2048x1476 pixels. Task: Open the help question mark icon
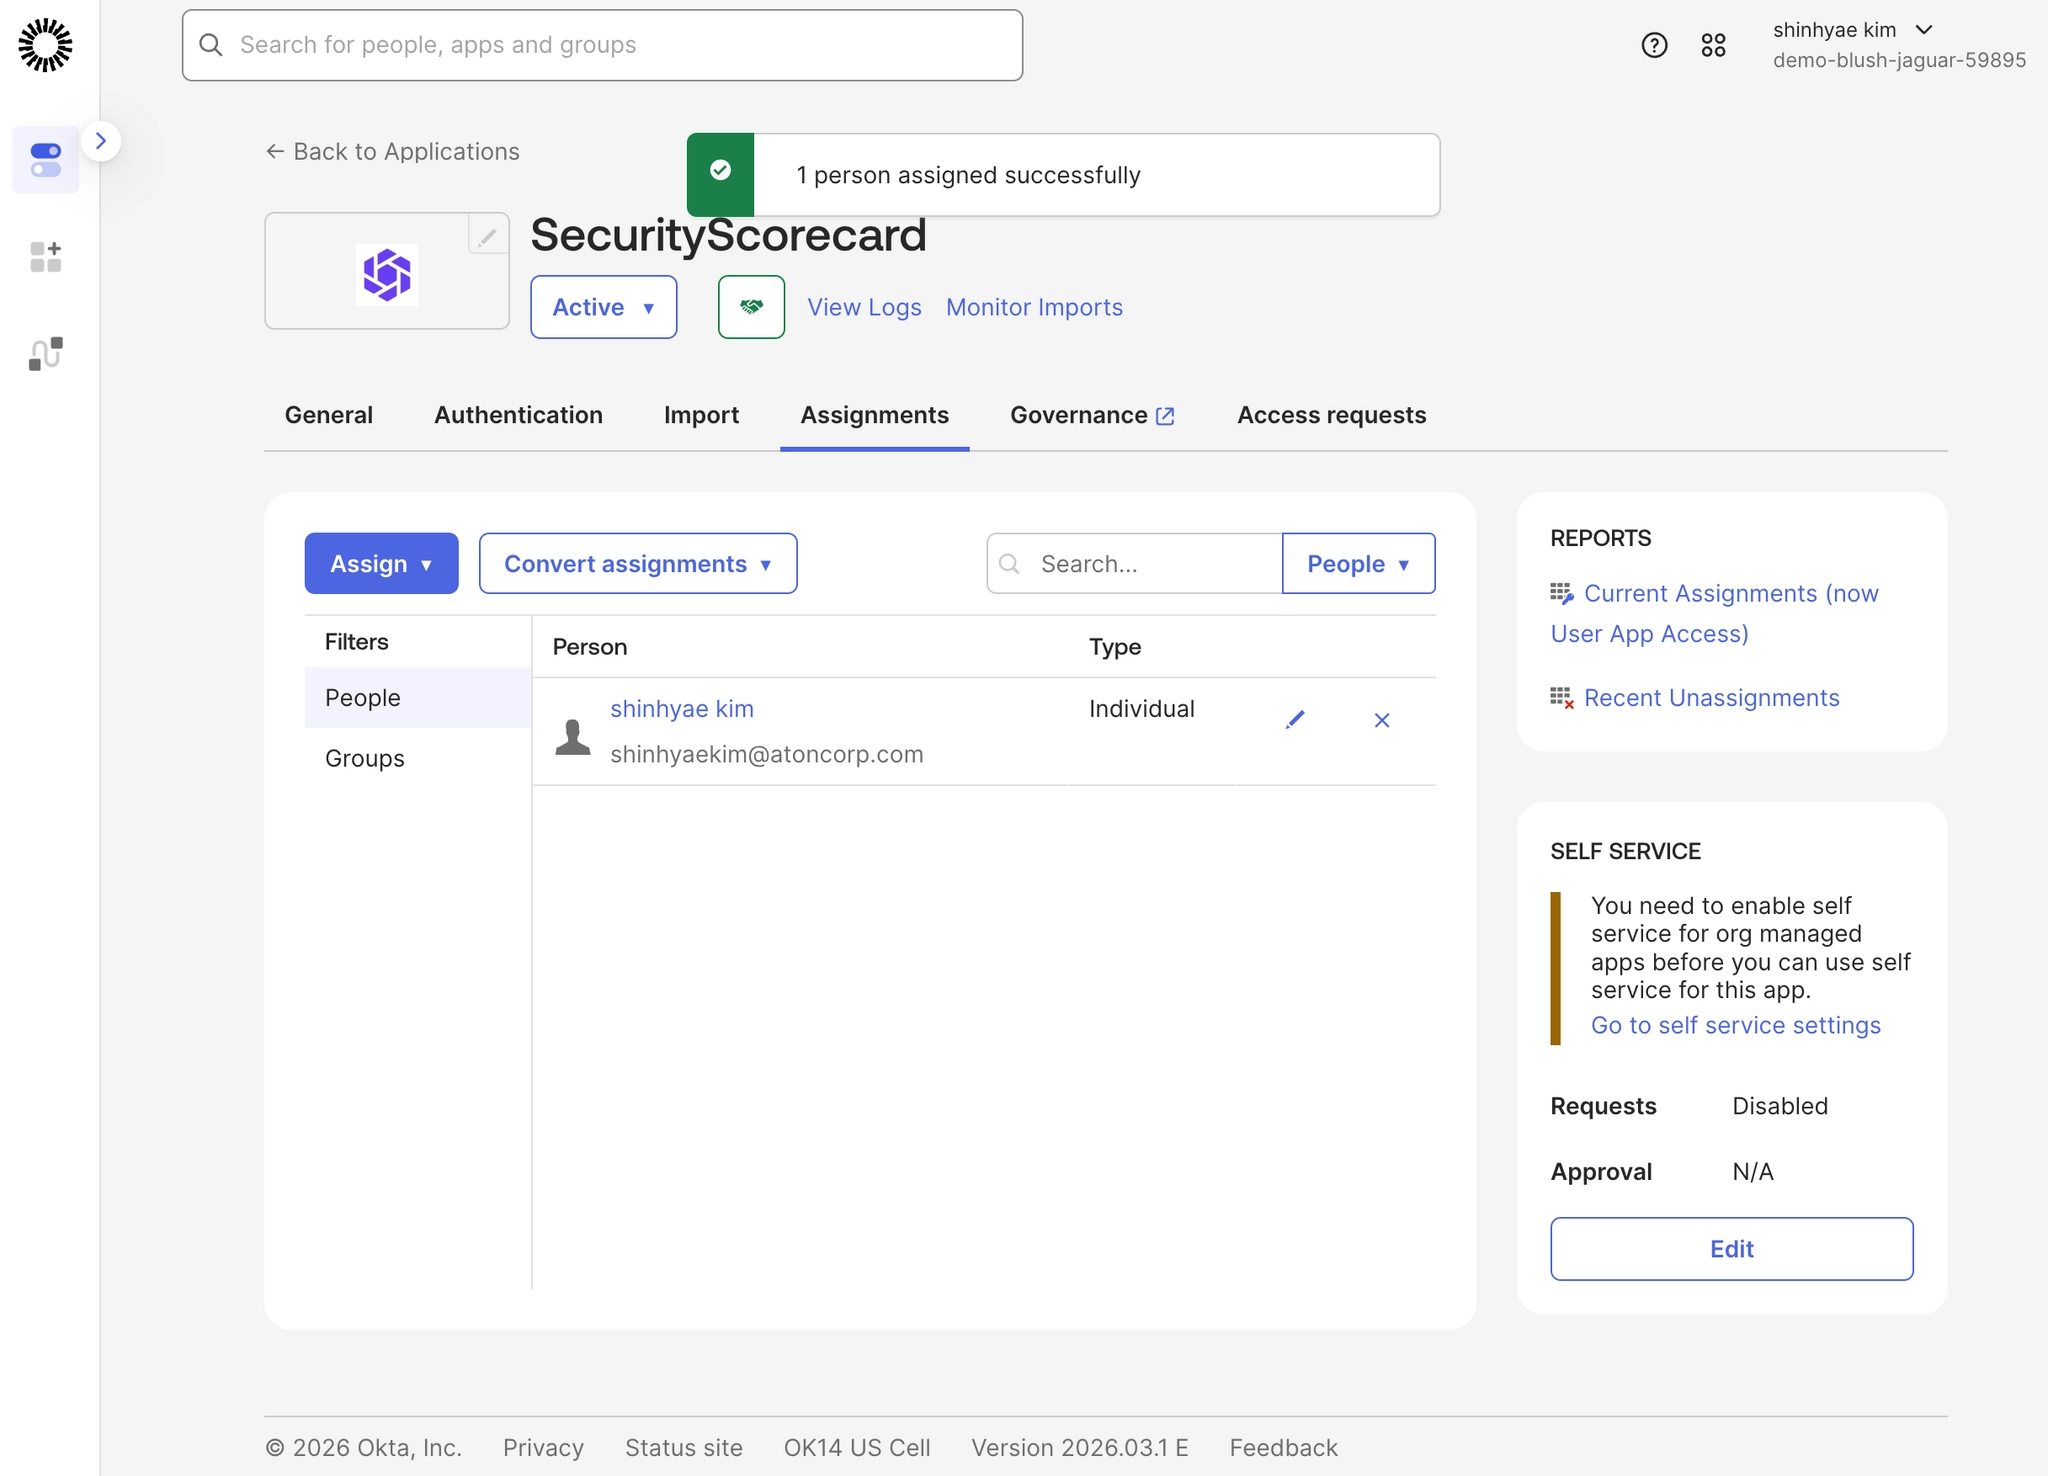coord(1654,45)
